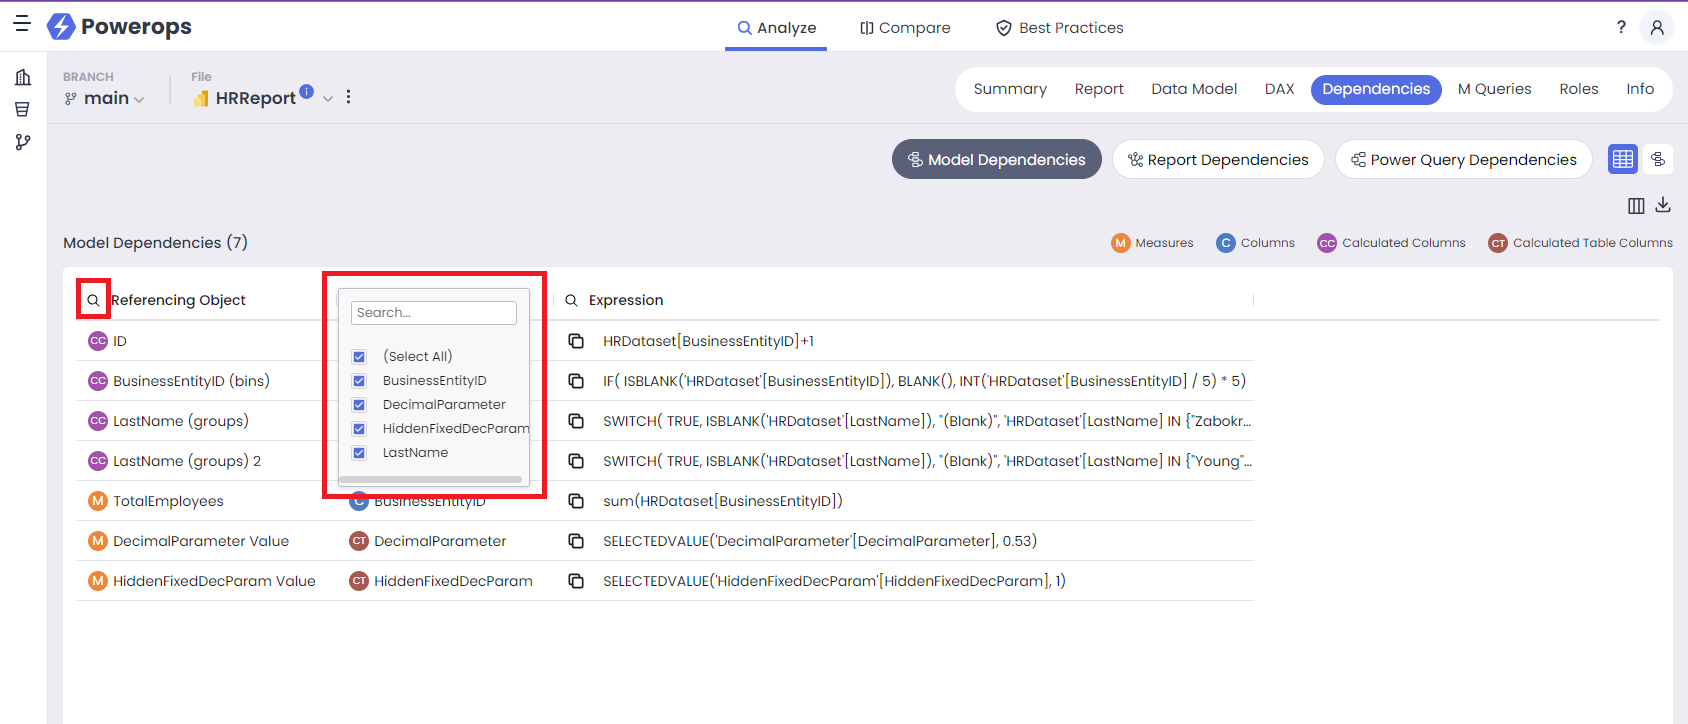The height and width of the screenshot is (724, 1688).
Task: Open the user profile icon
Action: coord(1657,27)
